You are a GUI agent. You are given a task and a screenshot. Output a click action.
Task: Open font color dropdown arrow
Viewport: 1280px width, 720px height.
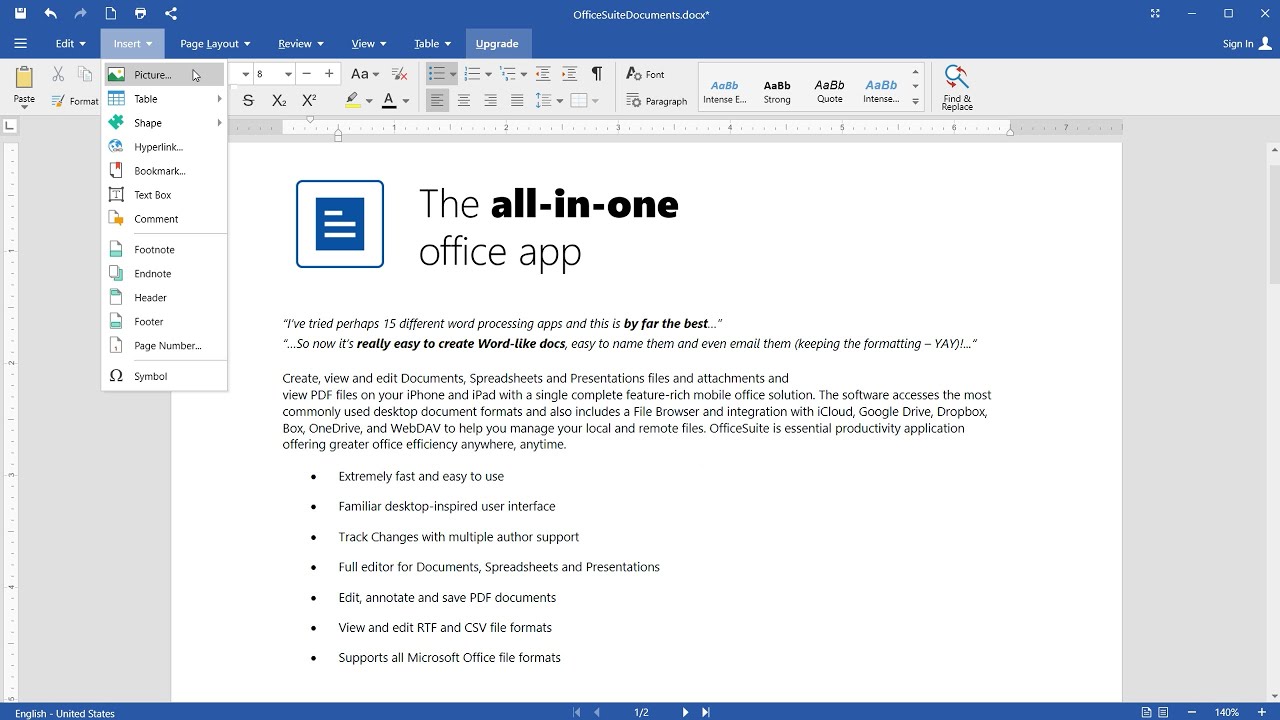click(405, 101)
